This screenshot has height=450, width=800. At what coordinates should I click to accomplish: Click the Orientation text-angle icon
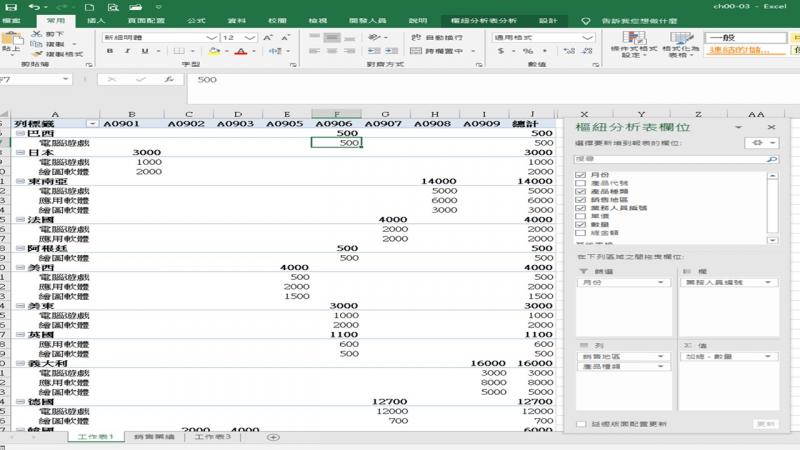click(374, 37)
